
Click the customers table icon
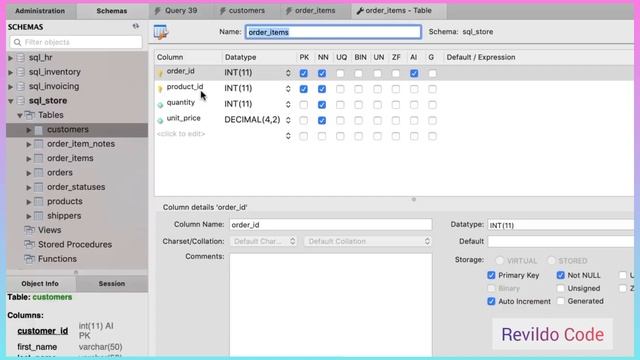(x=38, y=130)
